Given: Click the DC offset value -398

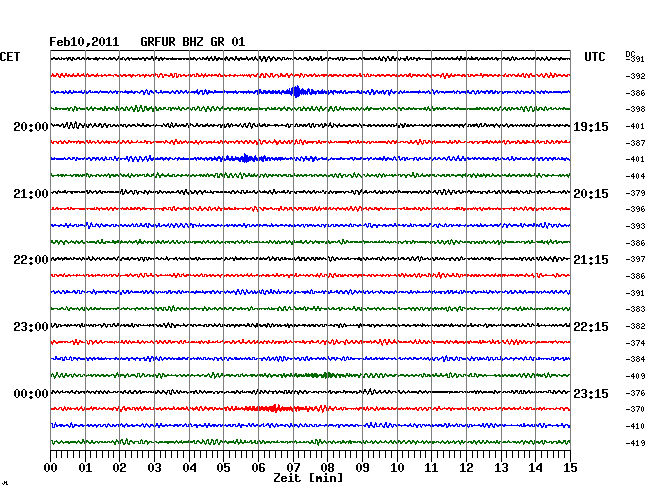Looking at the screenshot, I should (635, 109).
